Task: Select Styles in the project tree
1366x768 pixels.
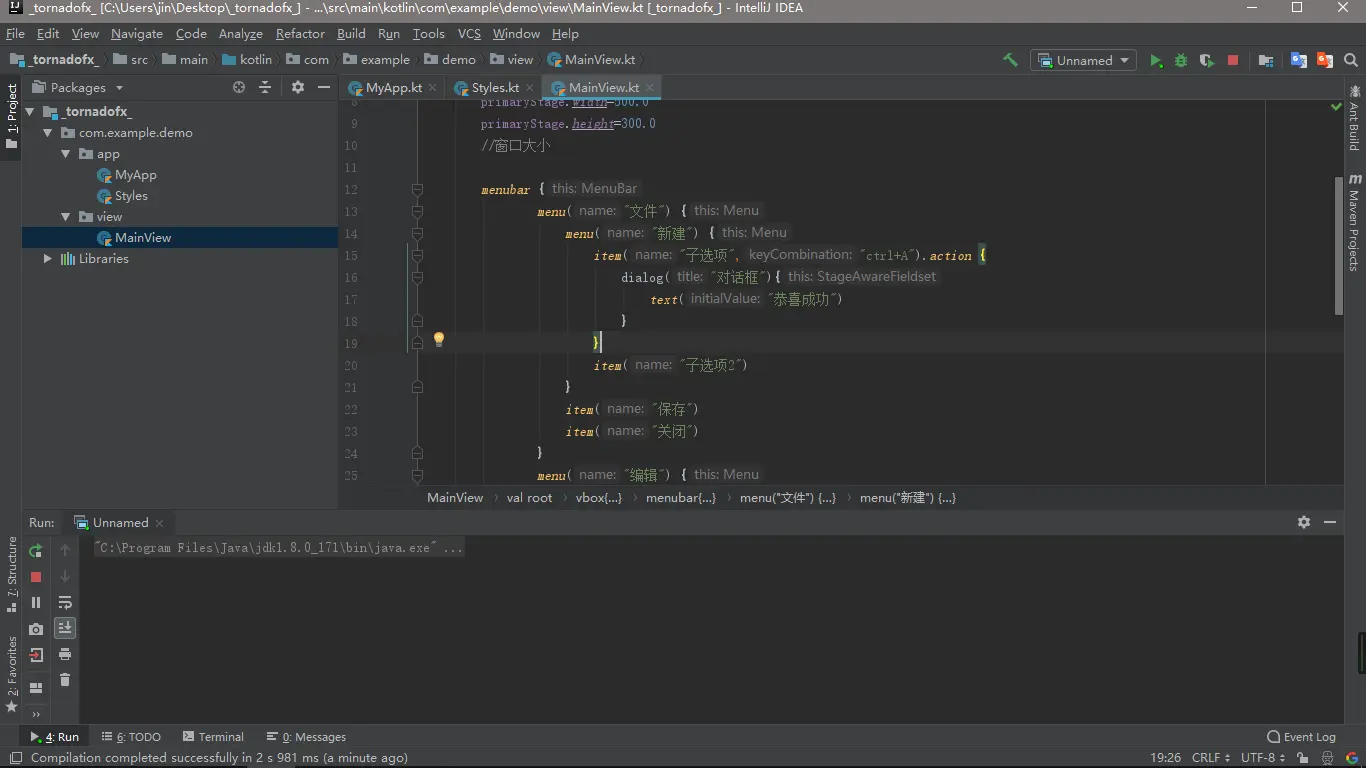Action: click(131, 195)
